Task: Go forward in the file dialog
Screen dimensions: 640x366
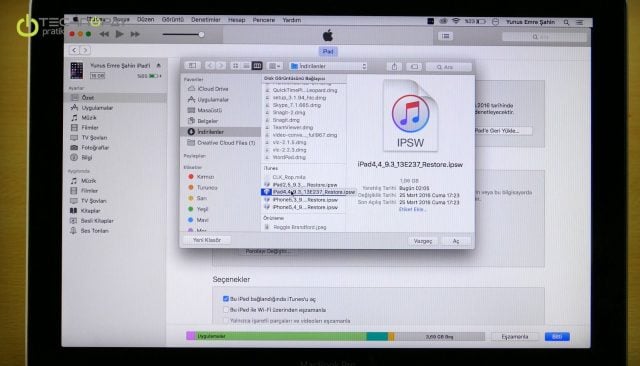Action: pos(221,66)
